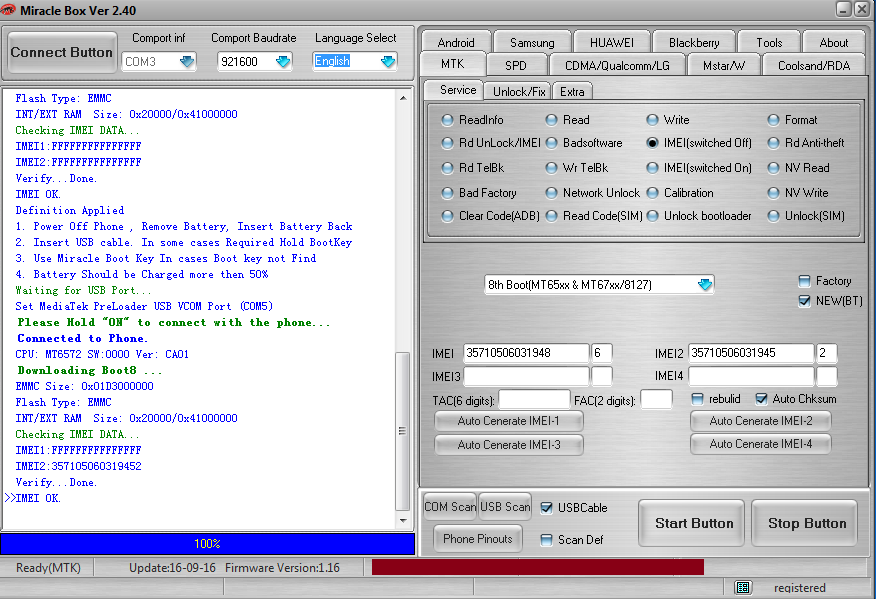876x599 pixels.
Task: Switch to the Blackberry tab
Action: [694, 42]
